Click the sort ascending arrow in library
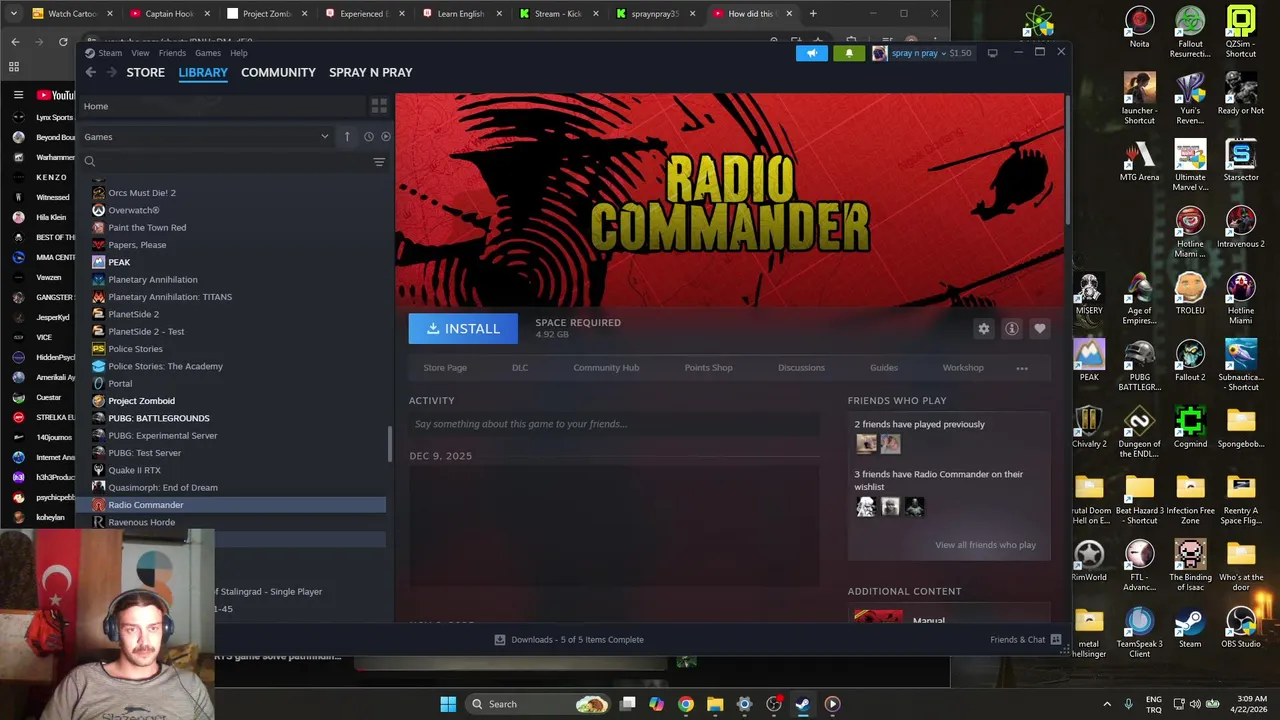This screenshot has height=720, width=1280. [347, 136]
